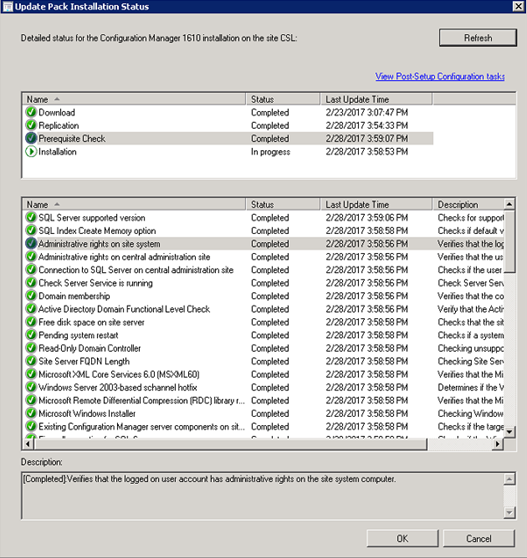The height and width of the screenshot is (558, 527).
Task: Click the green check icon beside Download
Action: tap(31, 112)
